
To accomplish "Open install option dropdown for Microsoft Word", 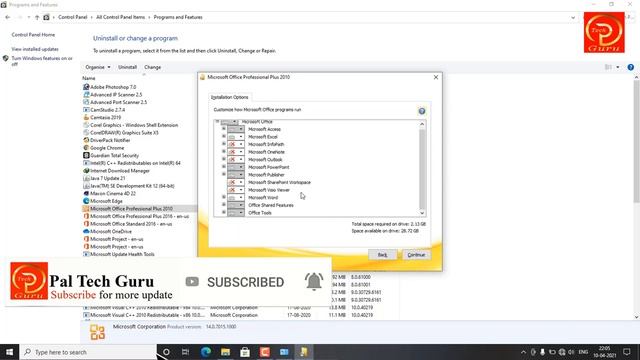I will tap(236, 198).
